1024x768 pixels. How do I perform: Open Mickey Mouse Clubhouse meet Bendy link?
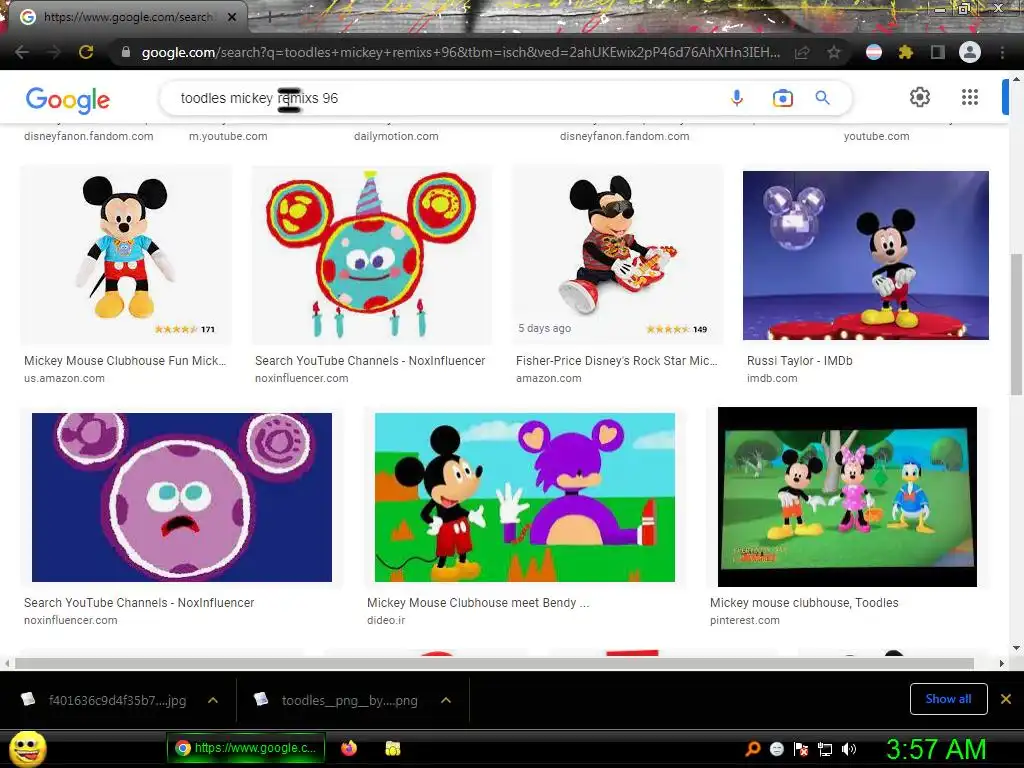[x=477, y=603]
